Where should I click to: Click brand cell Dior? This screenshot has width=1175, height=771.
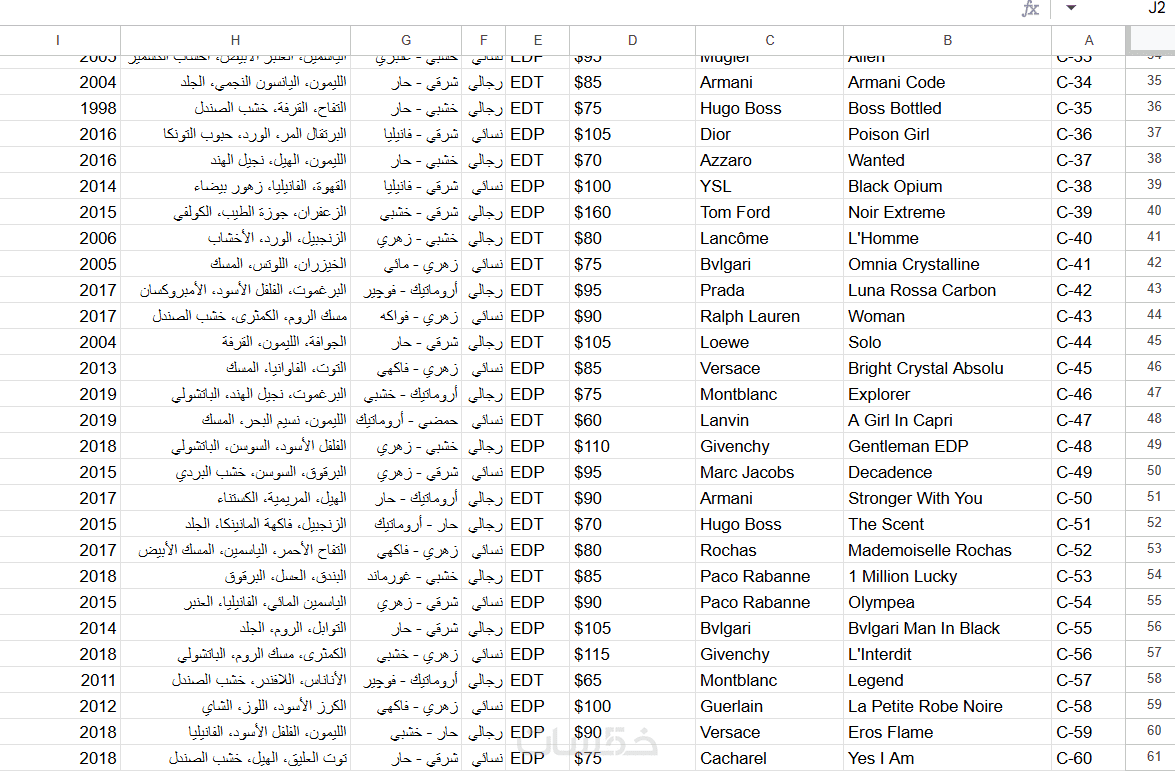pos(770,134)
